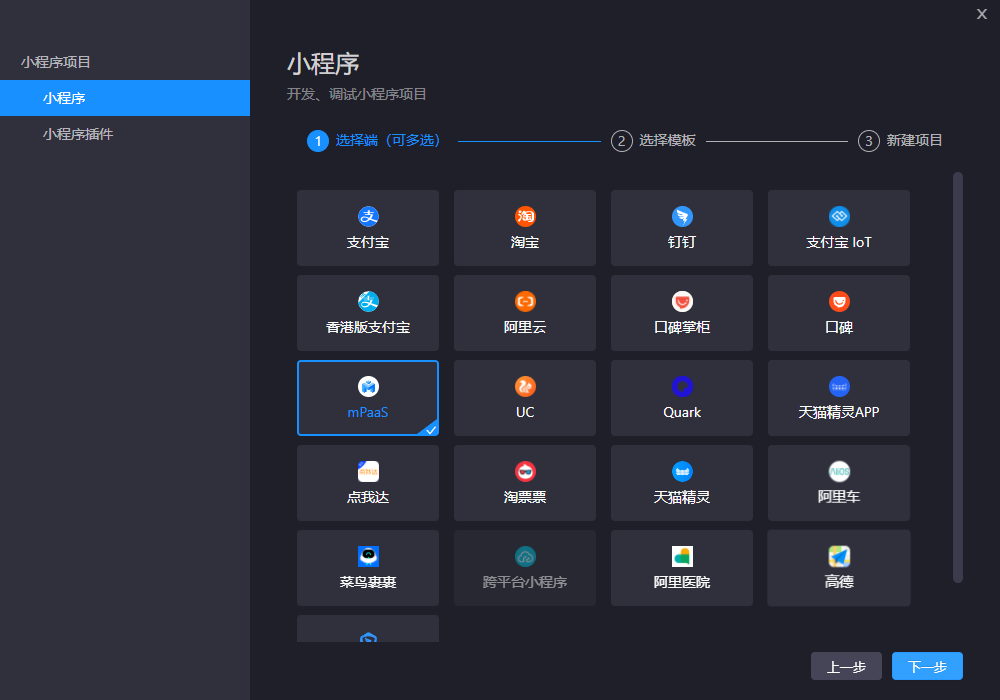Deselect the mPaaS platform icon

coord(368,386)
